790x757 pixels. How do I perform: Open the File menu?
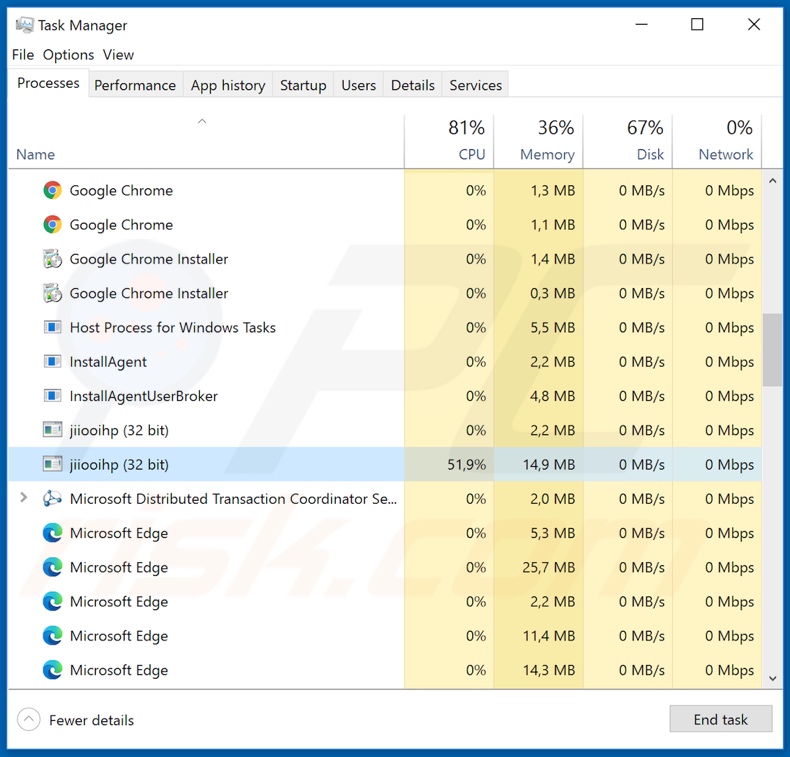[x=23, y=54]
